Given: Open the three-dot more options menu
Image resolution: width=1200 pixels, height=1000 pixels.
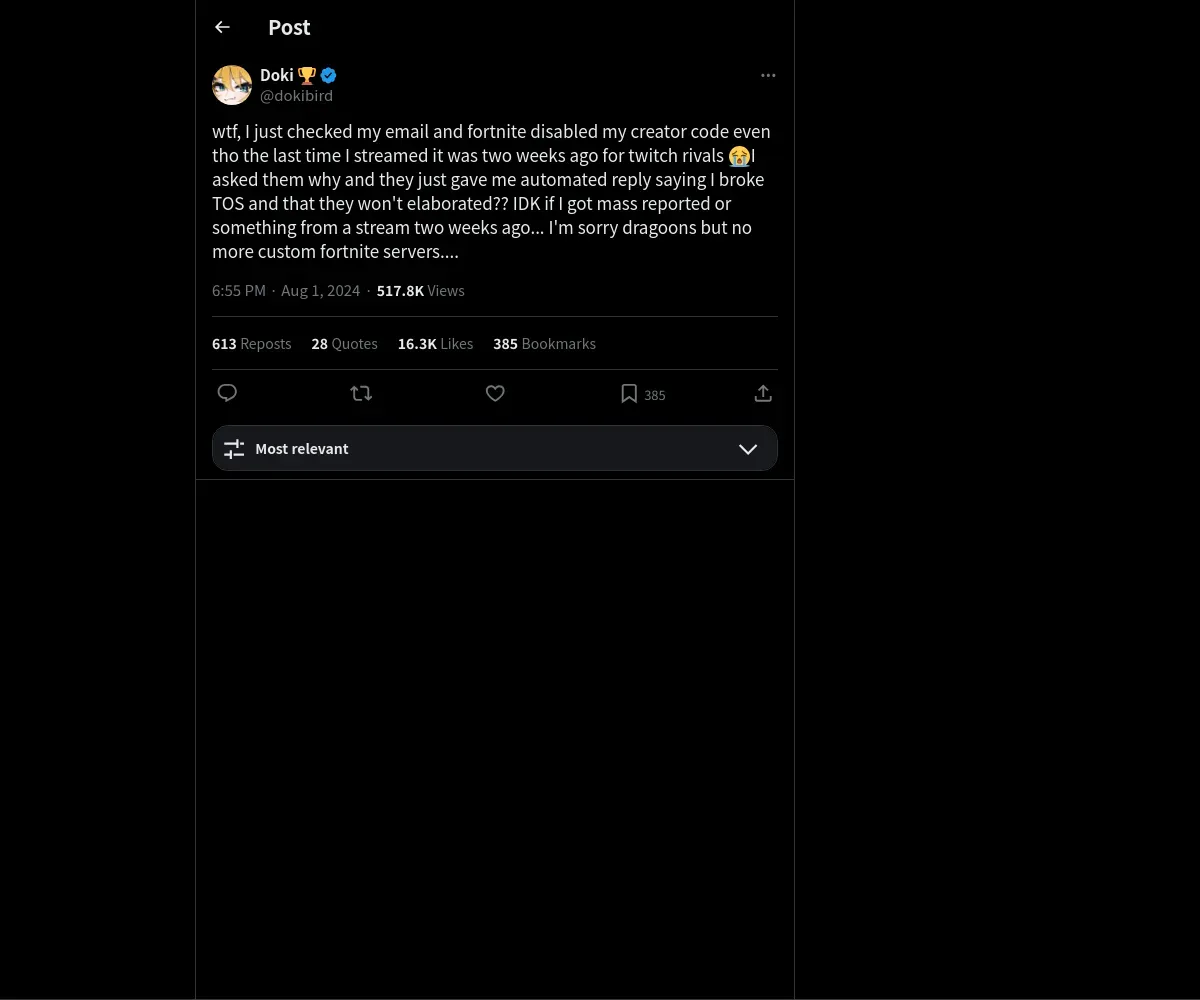Looking at the screenshot, I should click(768, 75).
